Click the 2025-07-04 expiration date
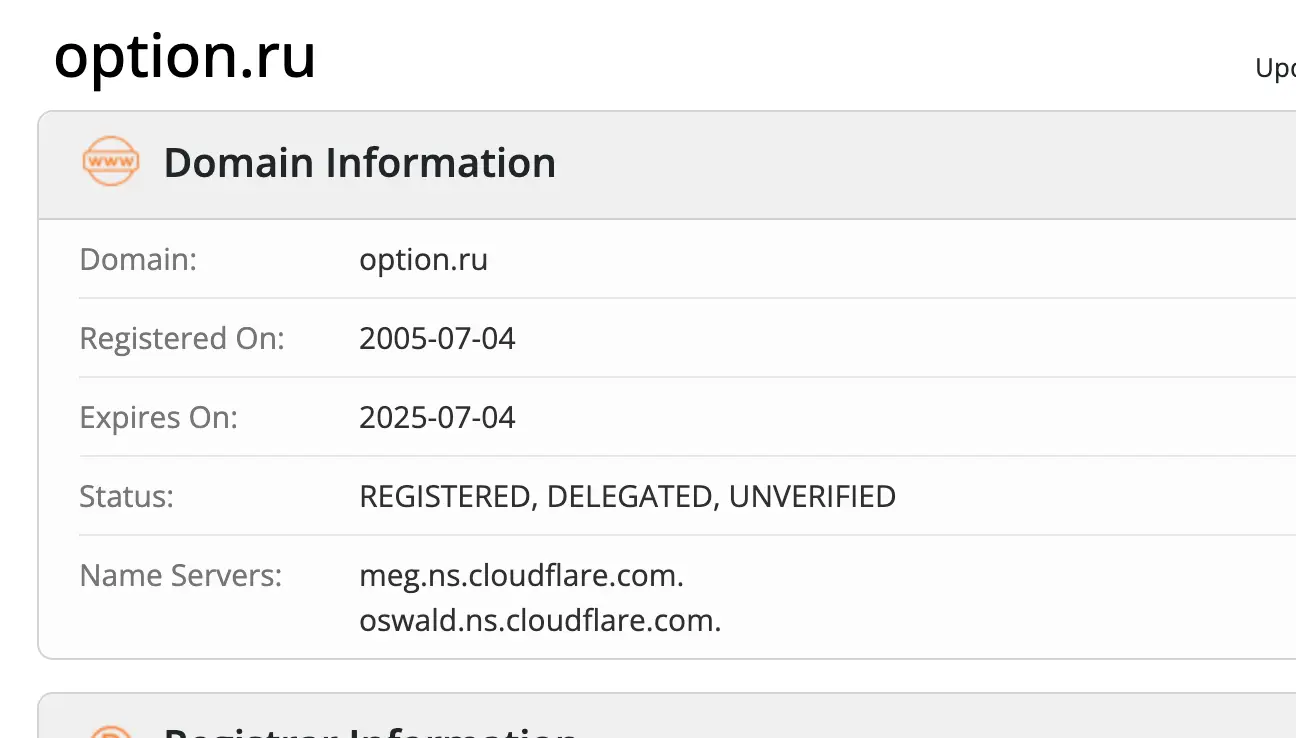This screenshot has width=1296, height=738. pyautogui.click(x=437, y=417)
